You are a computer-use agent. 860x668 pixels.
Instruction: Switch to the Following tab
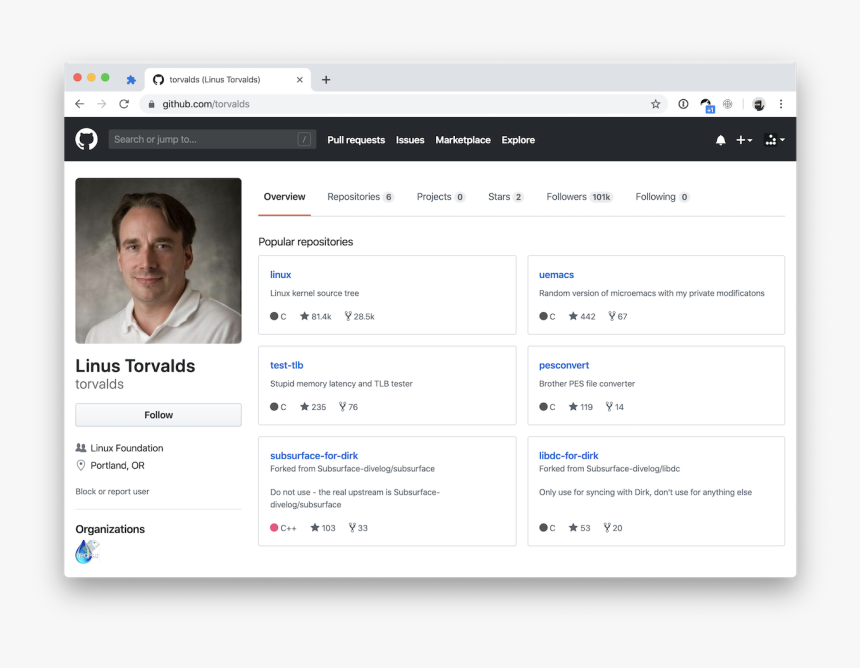pos(662,197)
